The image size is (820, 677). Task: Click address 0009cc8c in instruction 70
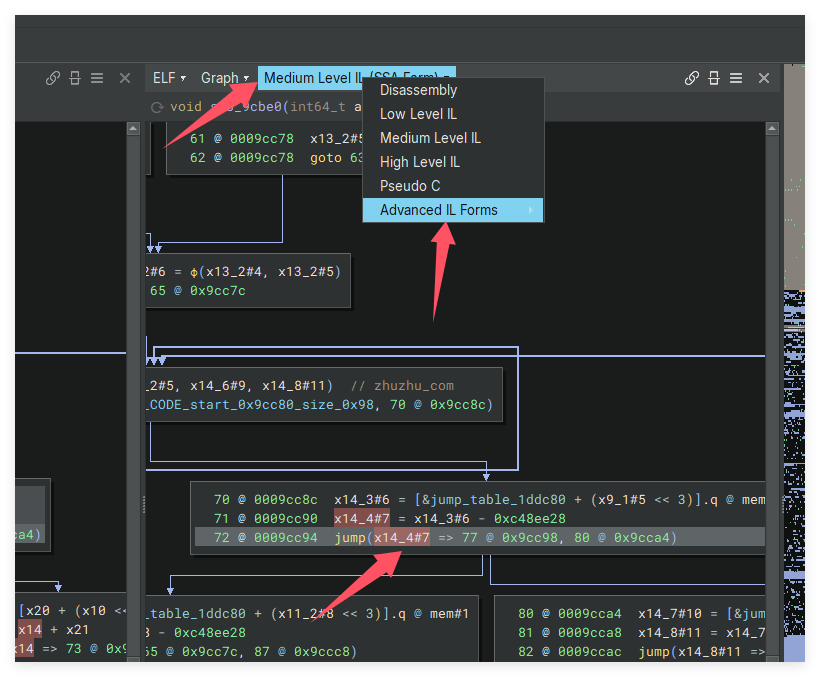pyautogui.click(x=286, y=500)
